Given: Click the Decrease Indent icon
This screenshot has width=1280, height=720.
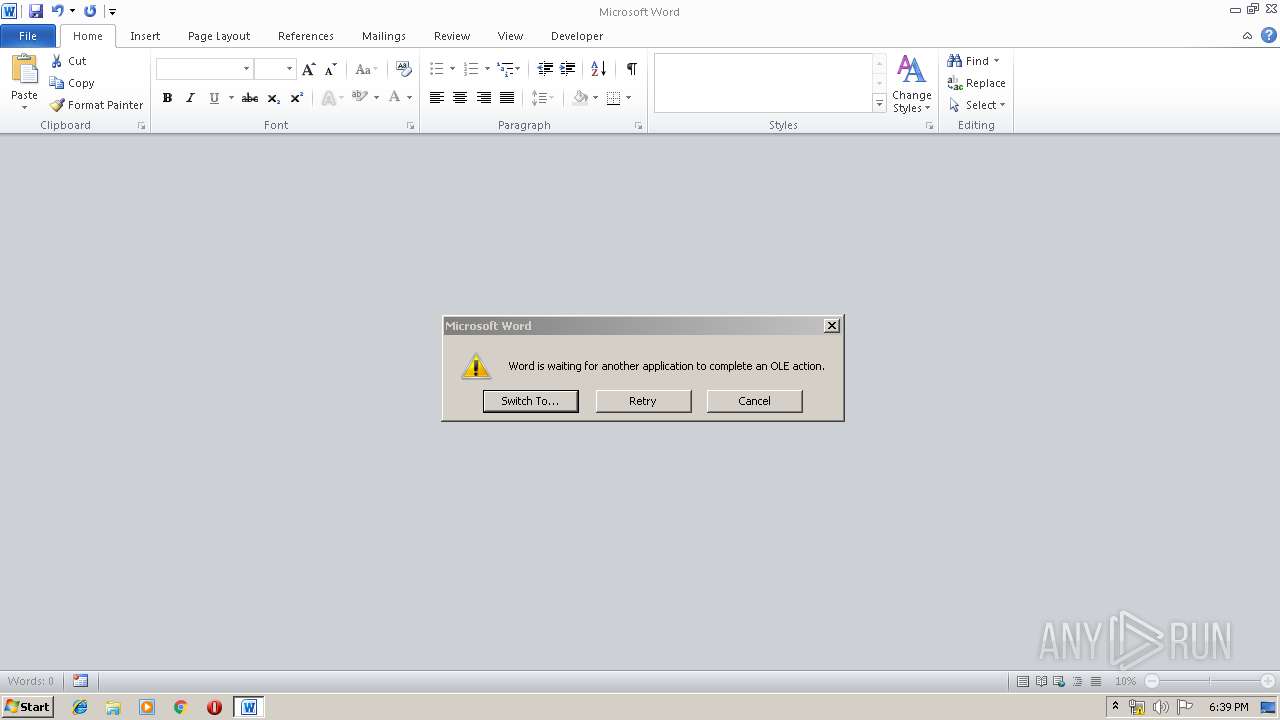Looking at the screenshot, I should tap(545, 69).
